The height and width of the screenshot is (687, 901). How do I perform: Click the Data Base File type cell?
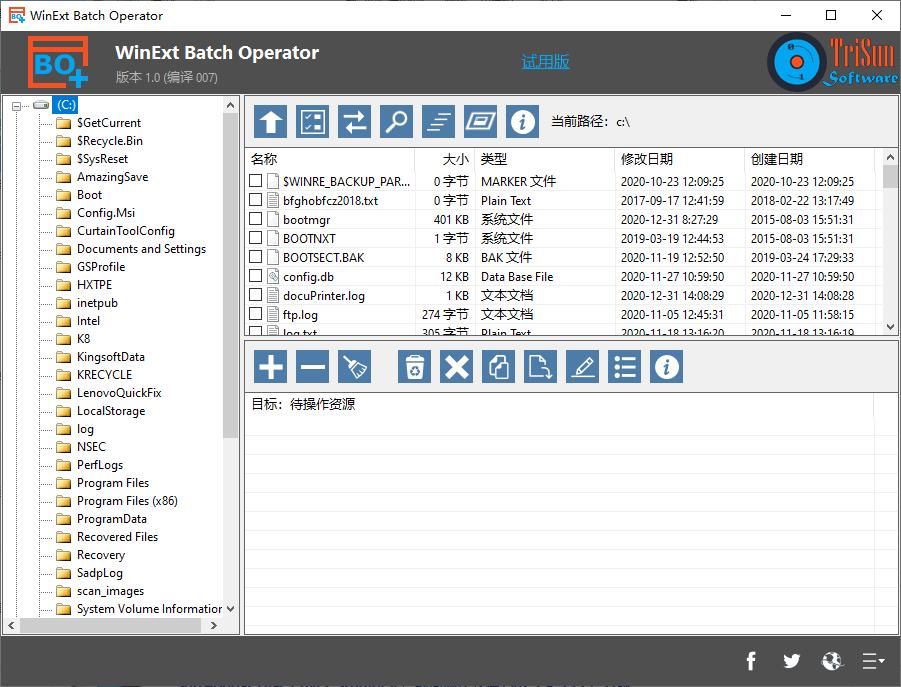click(517, 276)
